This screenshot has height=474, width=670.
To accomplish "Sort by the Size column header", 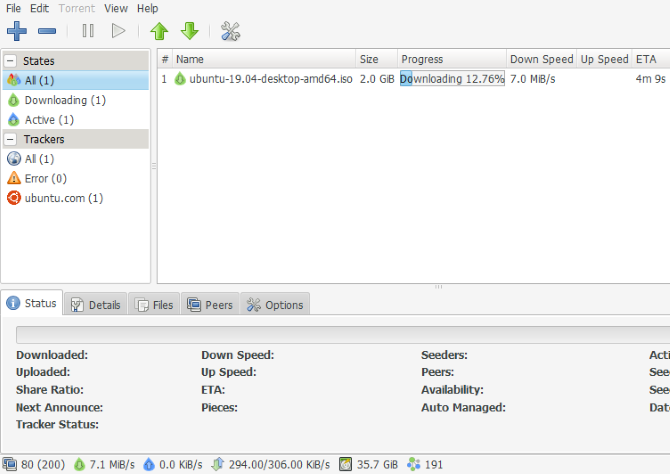I will (x=376, y=59).
